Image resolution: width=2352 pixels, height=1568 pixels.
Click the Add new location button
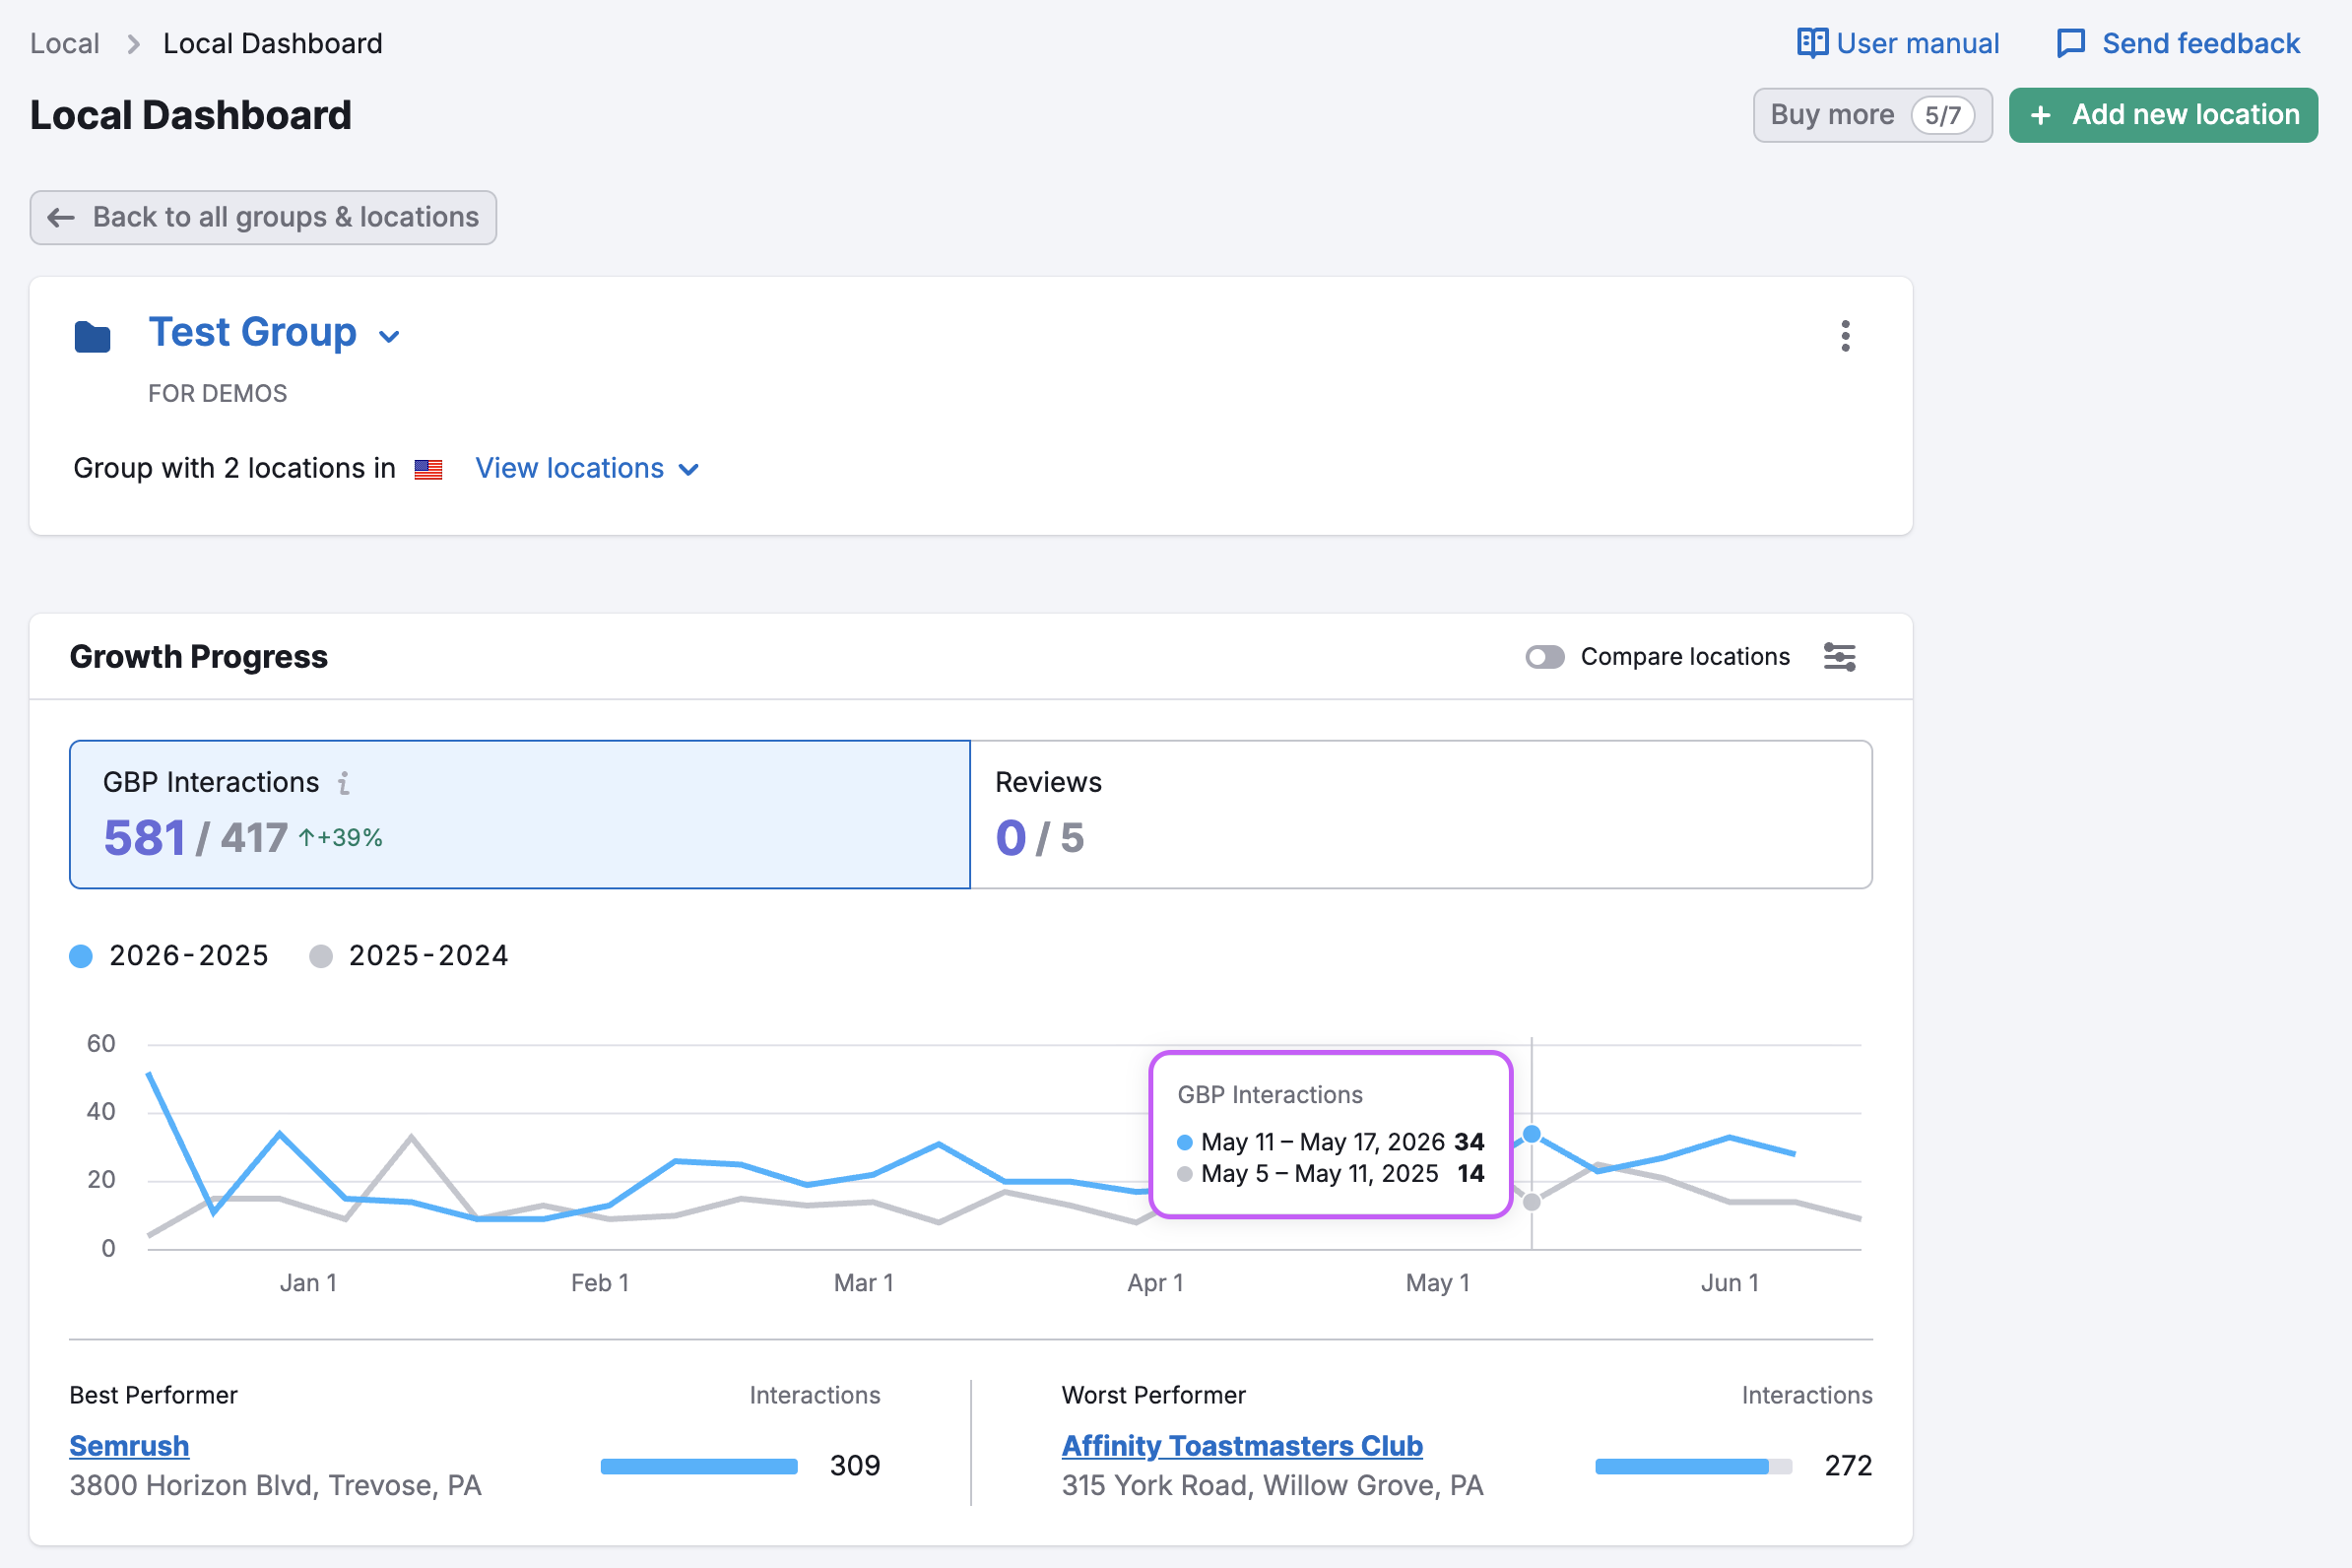click(2163, 116)
